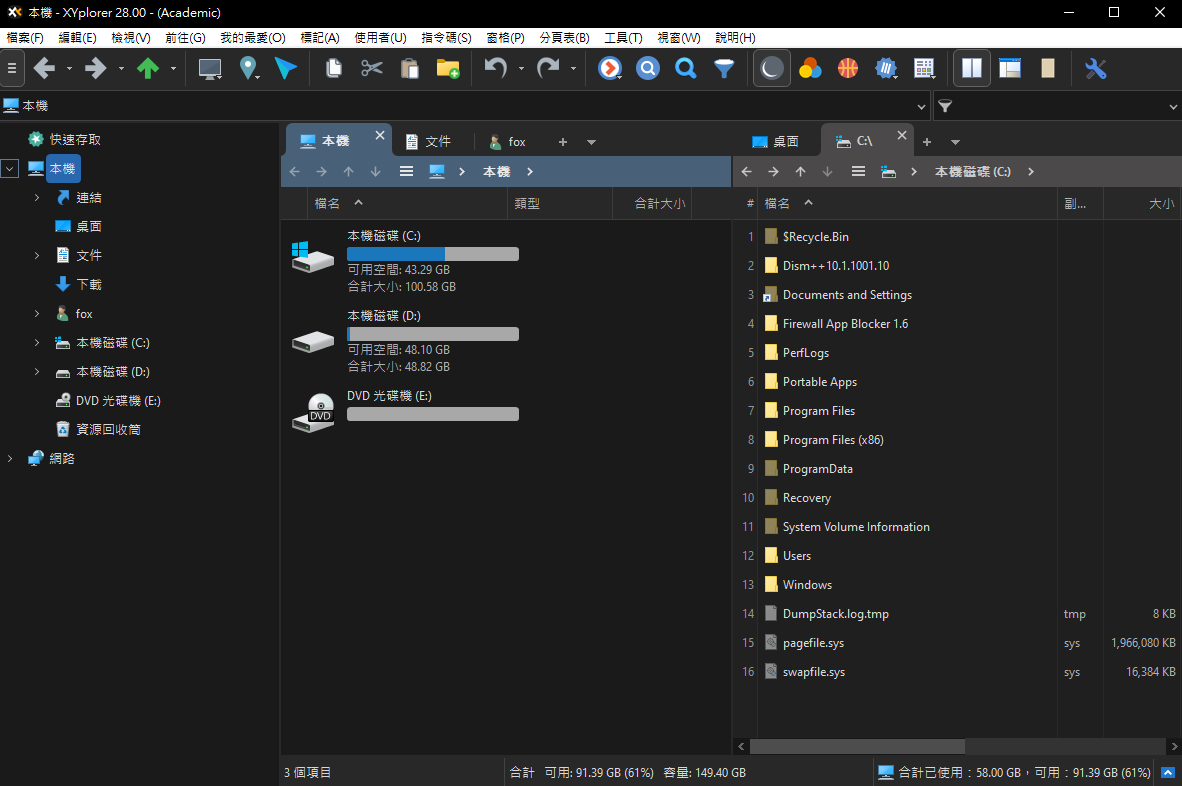Viewport: 1182px width, 786px height.
Task: Open the 工具(T) menu
Action: tap(622, 38)
